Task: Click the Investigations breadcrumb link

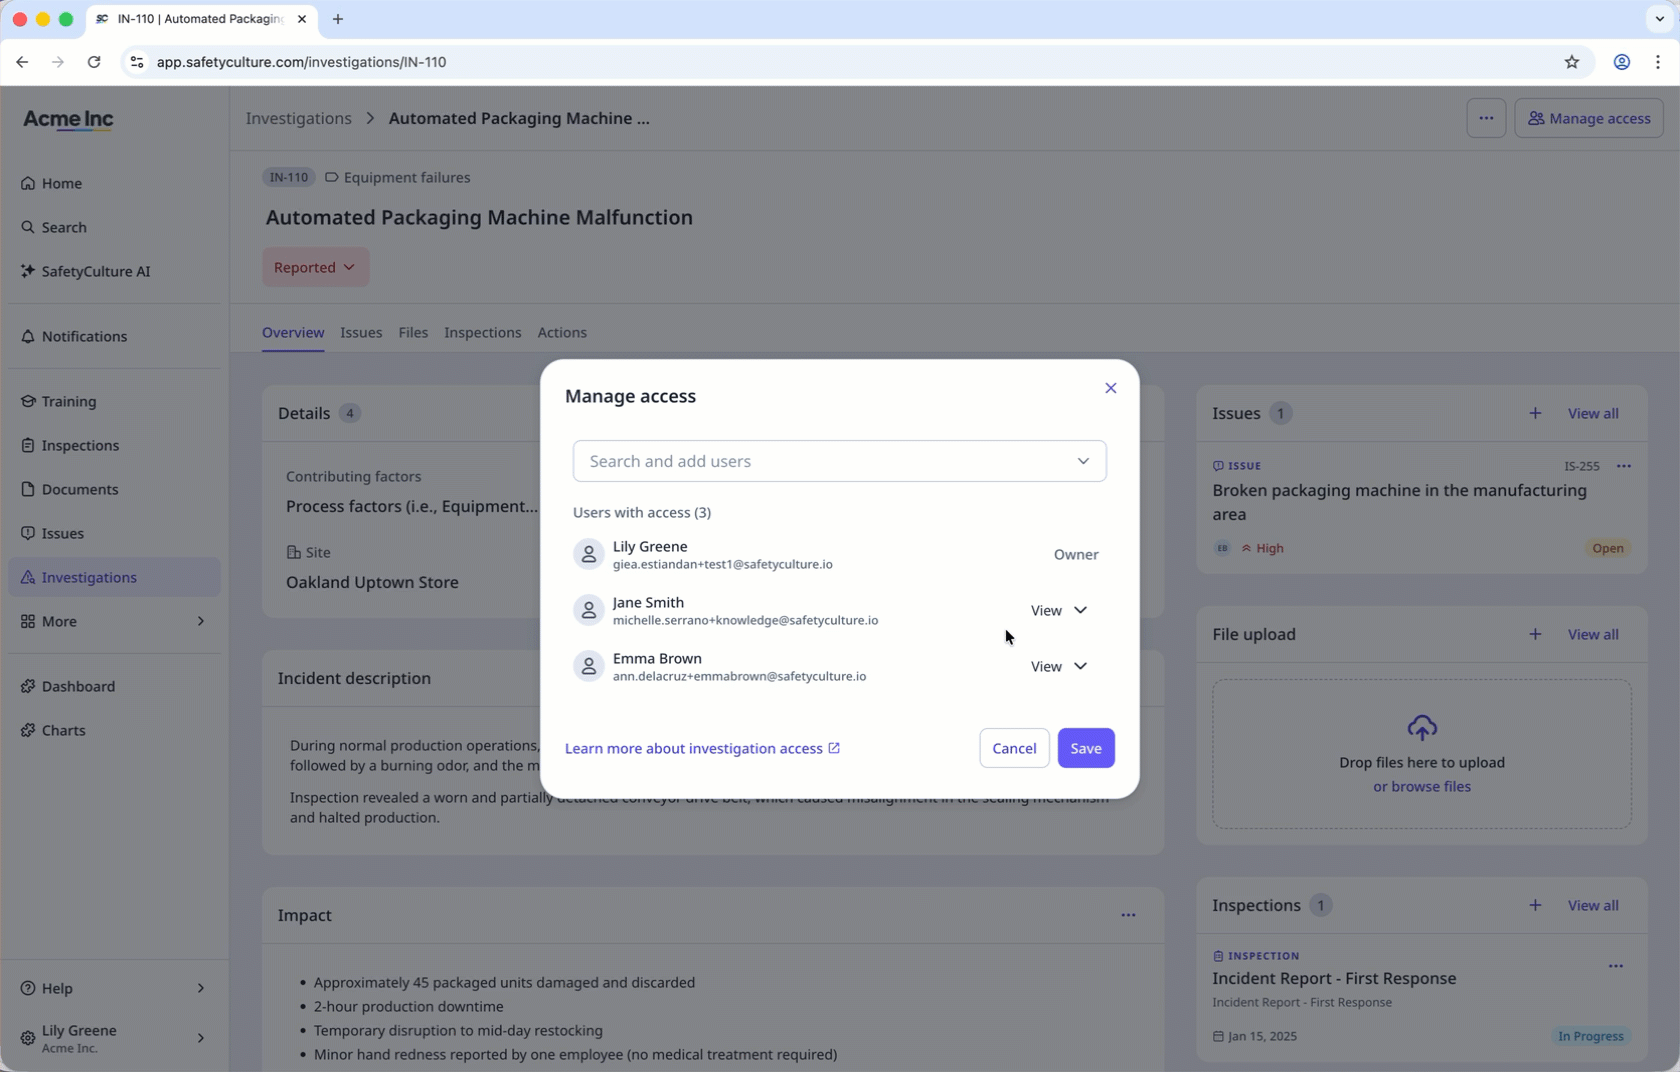Action: coord(298,118)
